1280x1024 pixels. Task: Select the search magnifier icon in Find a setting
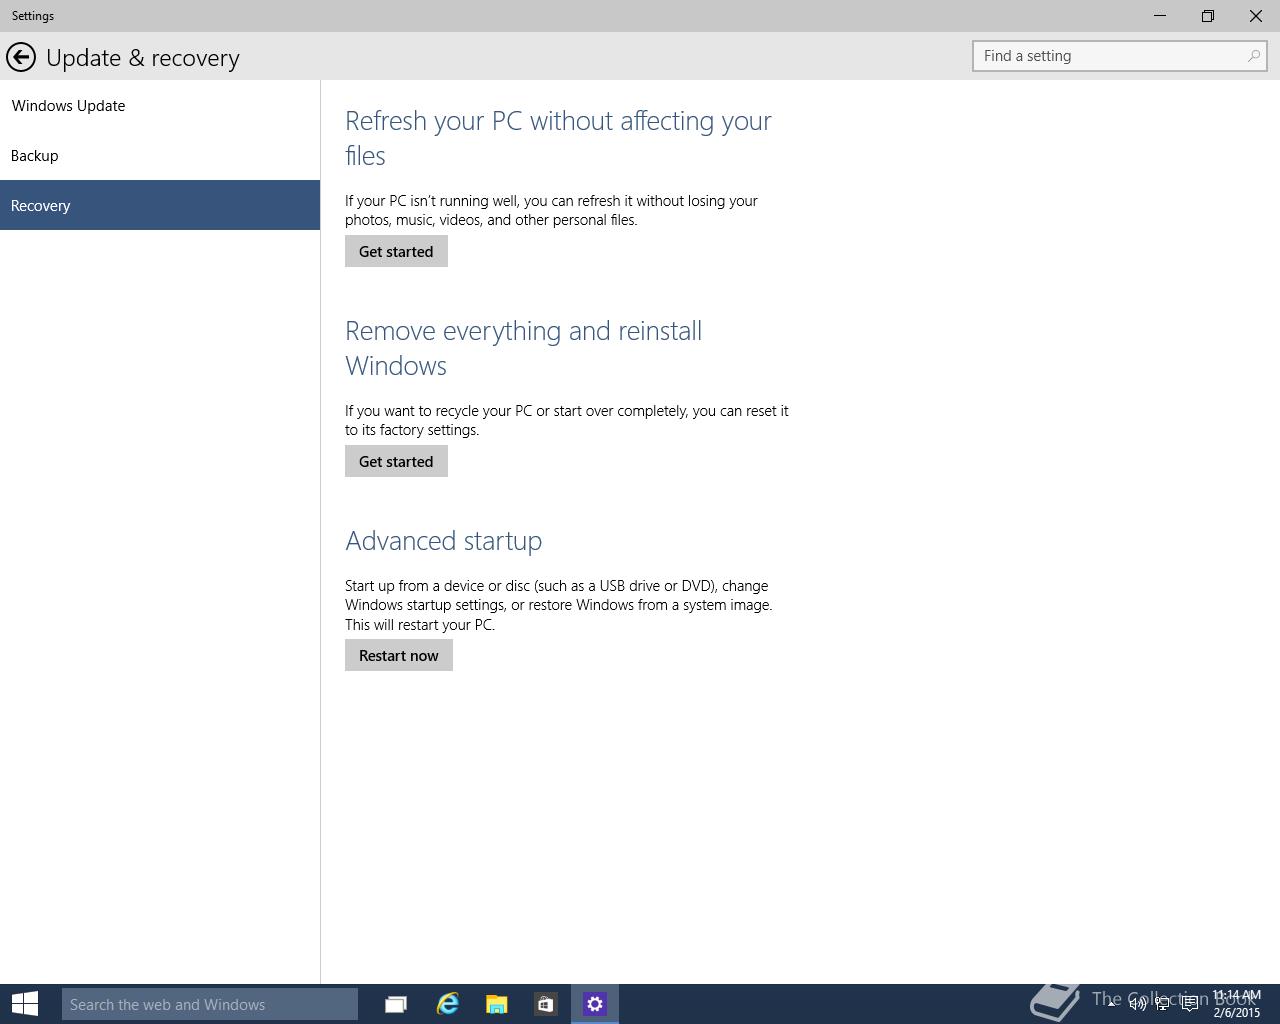pyautogui.click(x=1253, y=56)
